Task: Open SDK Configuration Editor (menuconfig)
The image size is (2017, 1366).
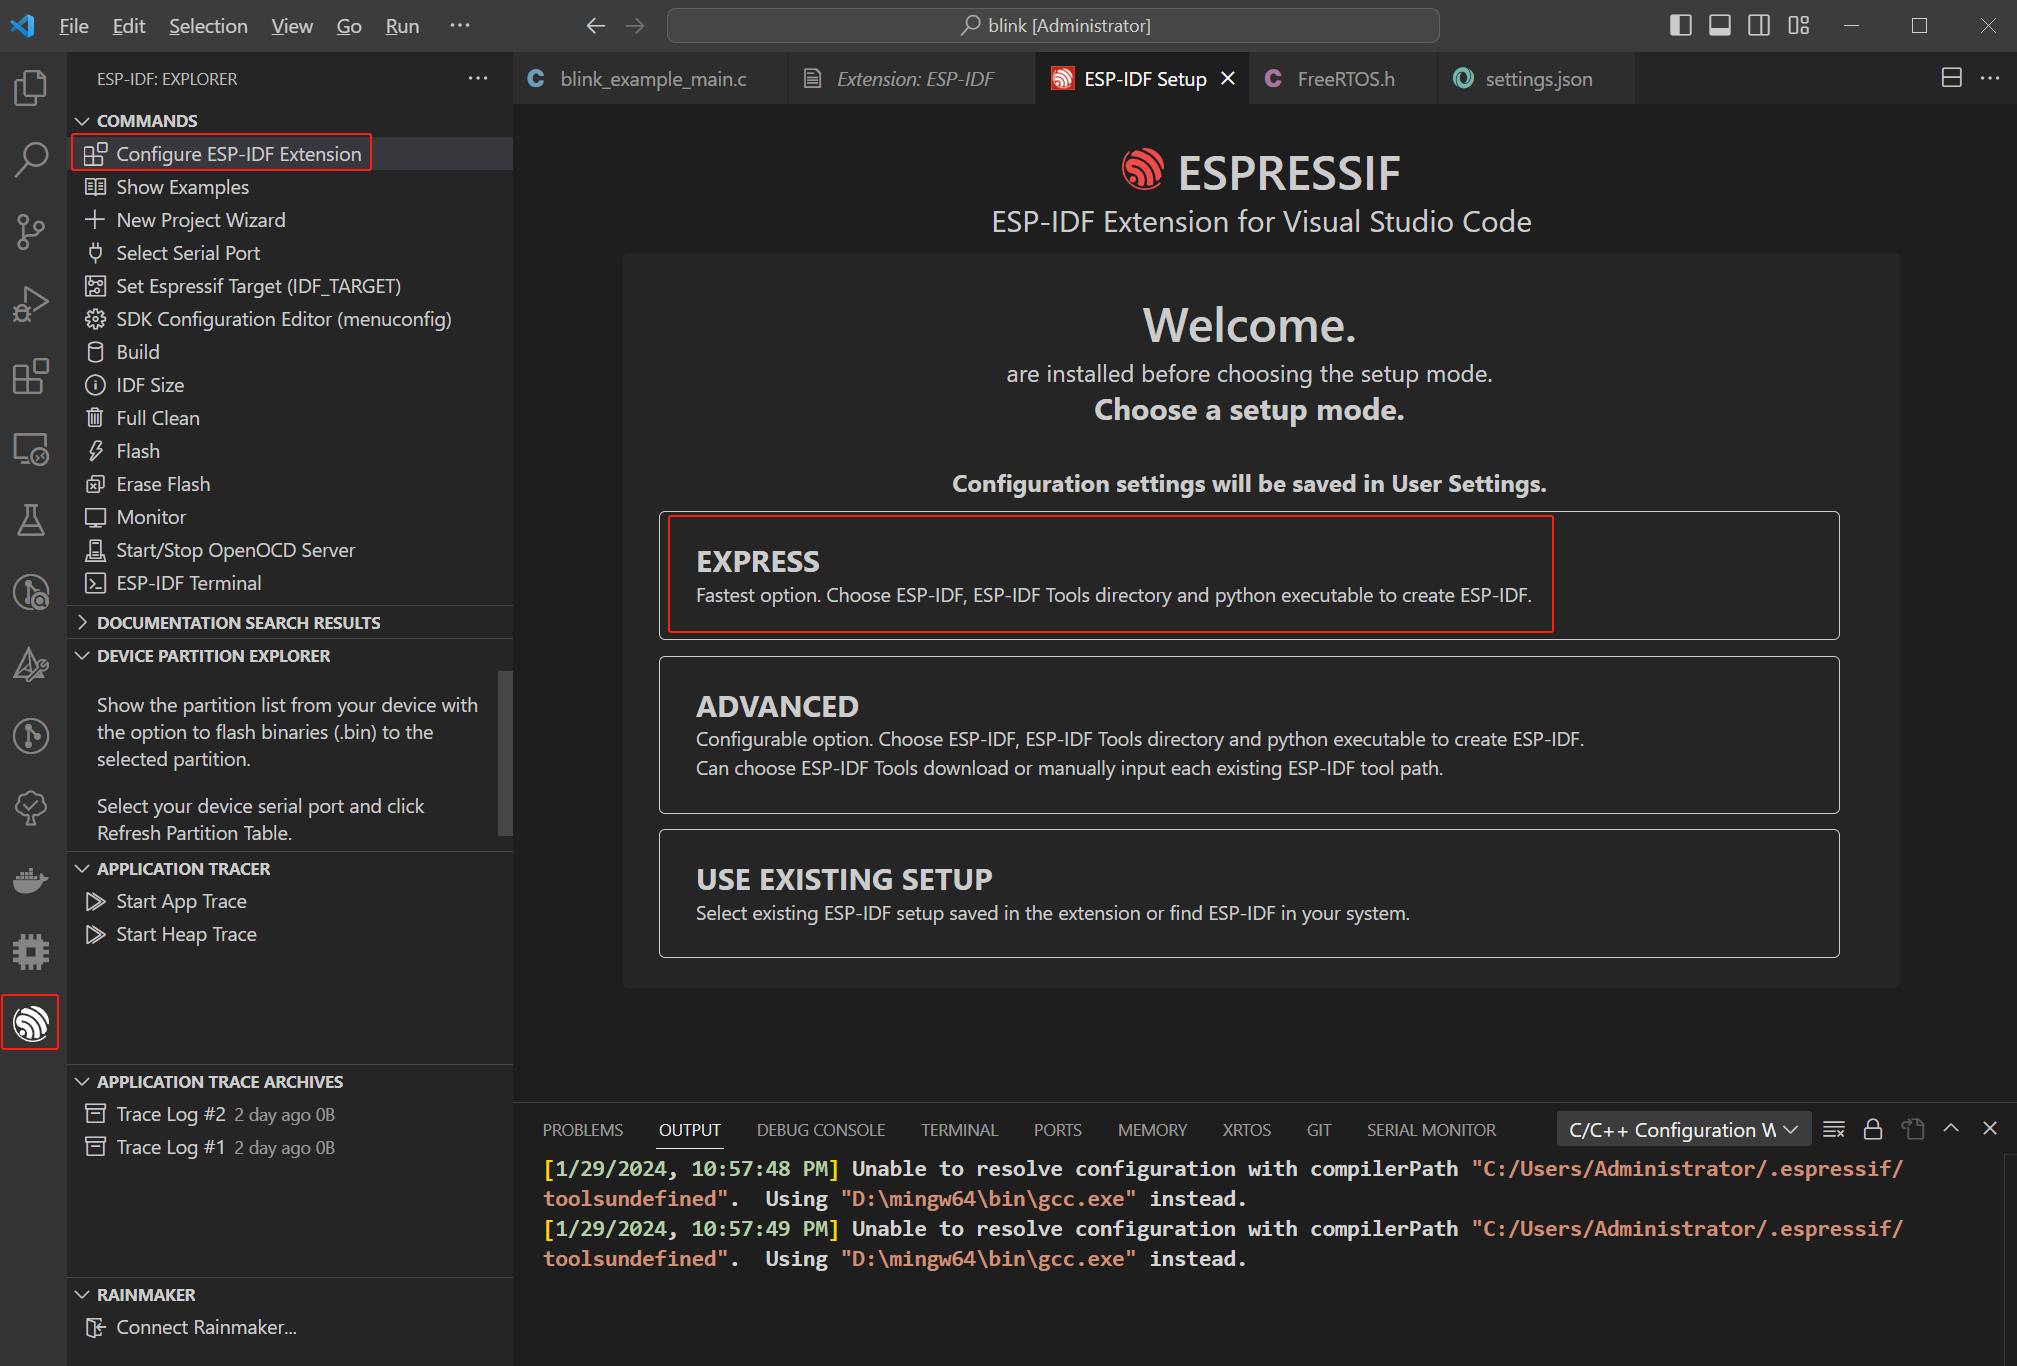Action: pyautogui.click(x=290, y=319)
